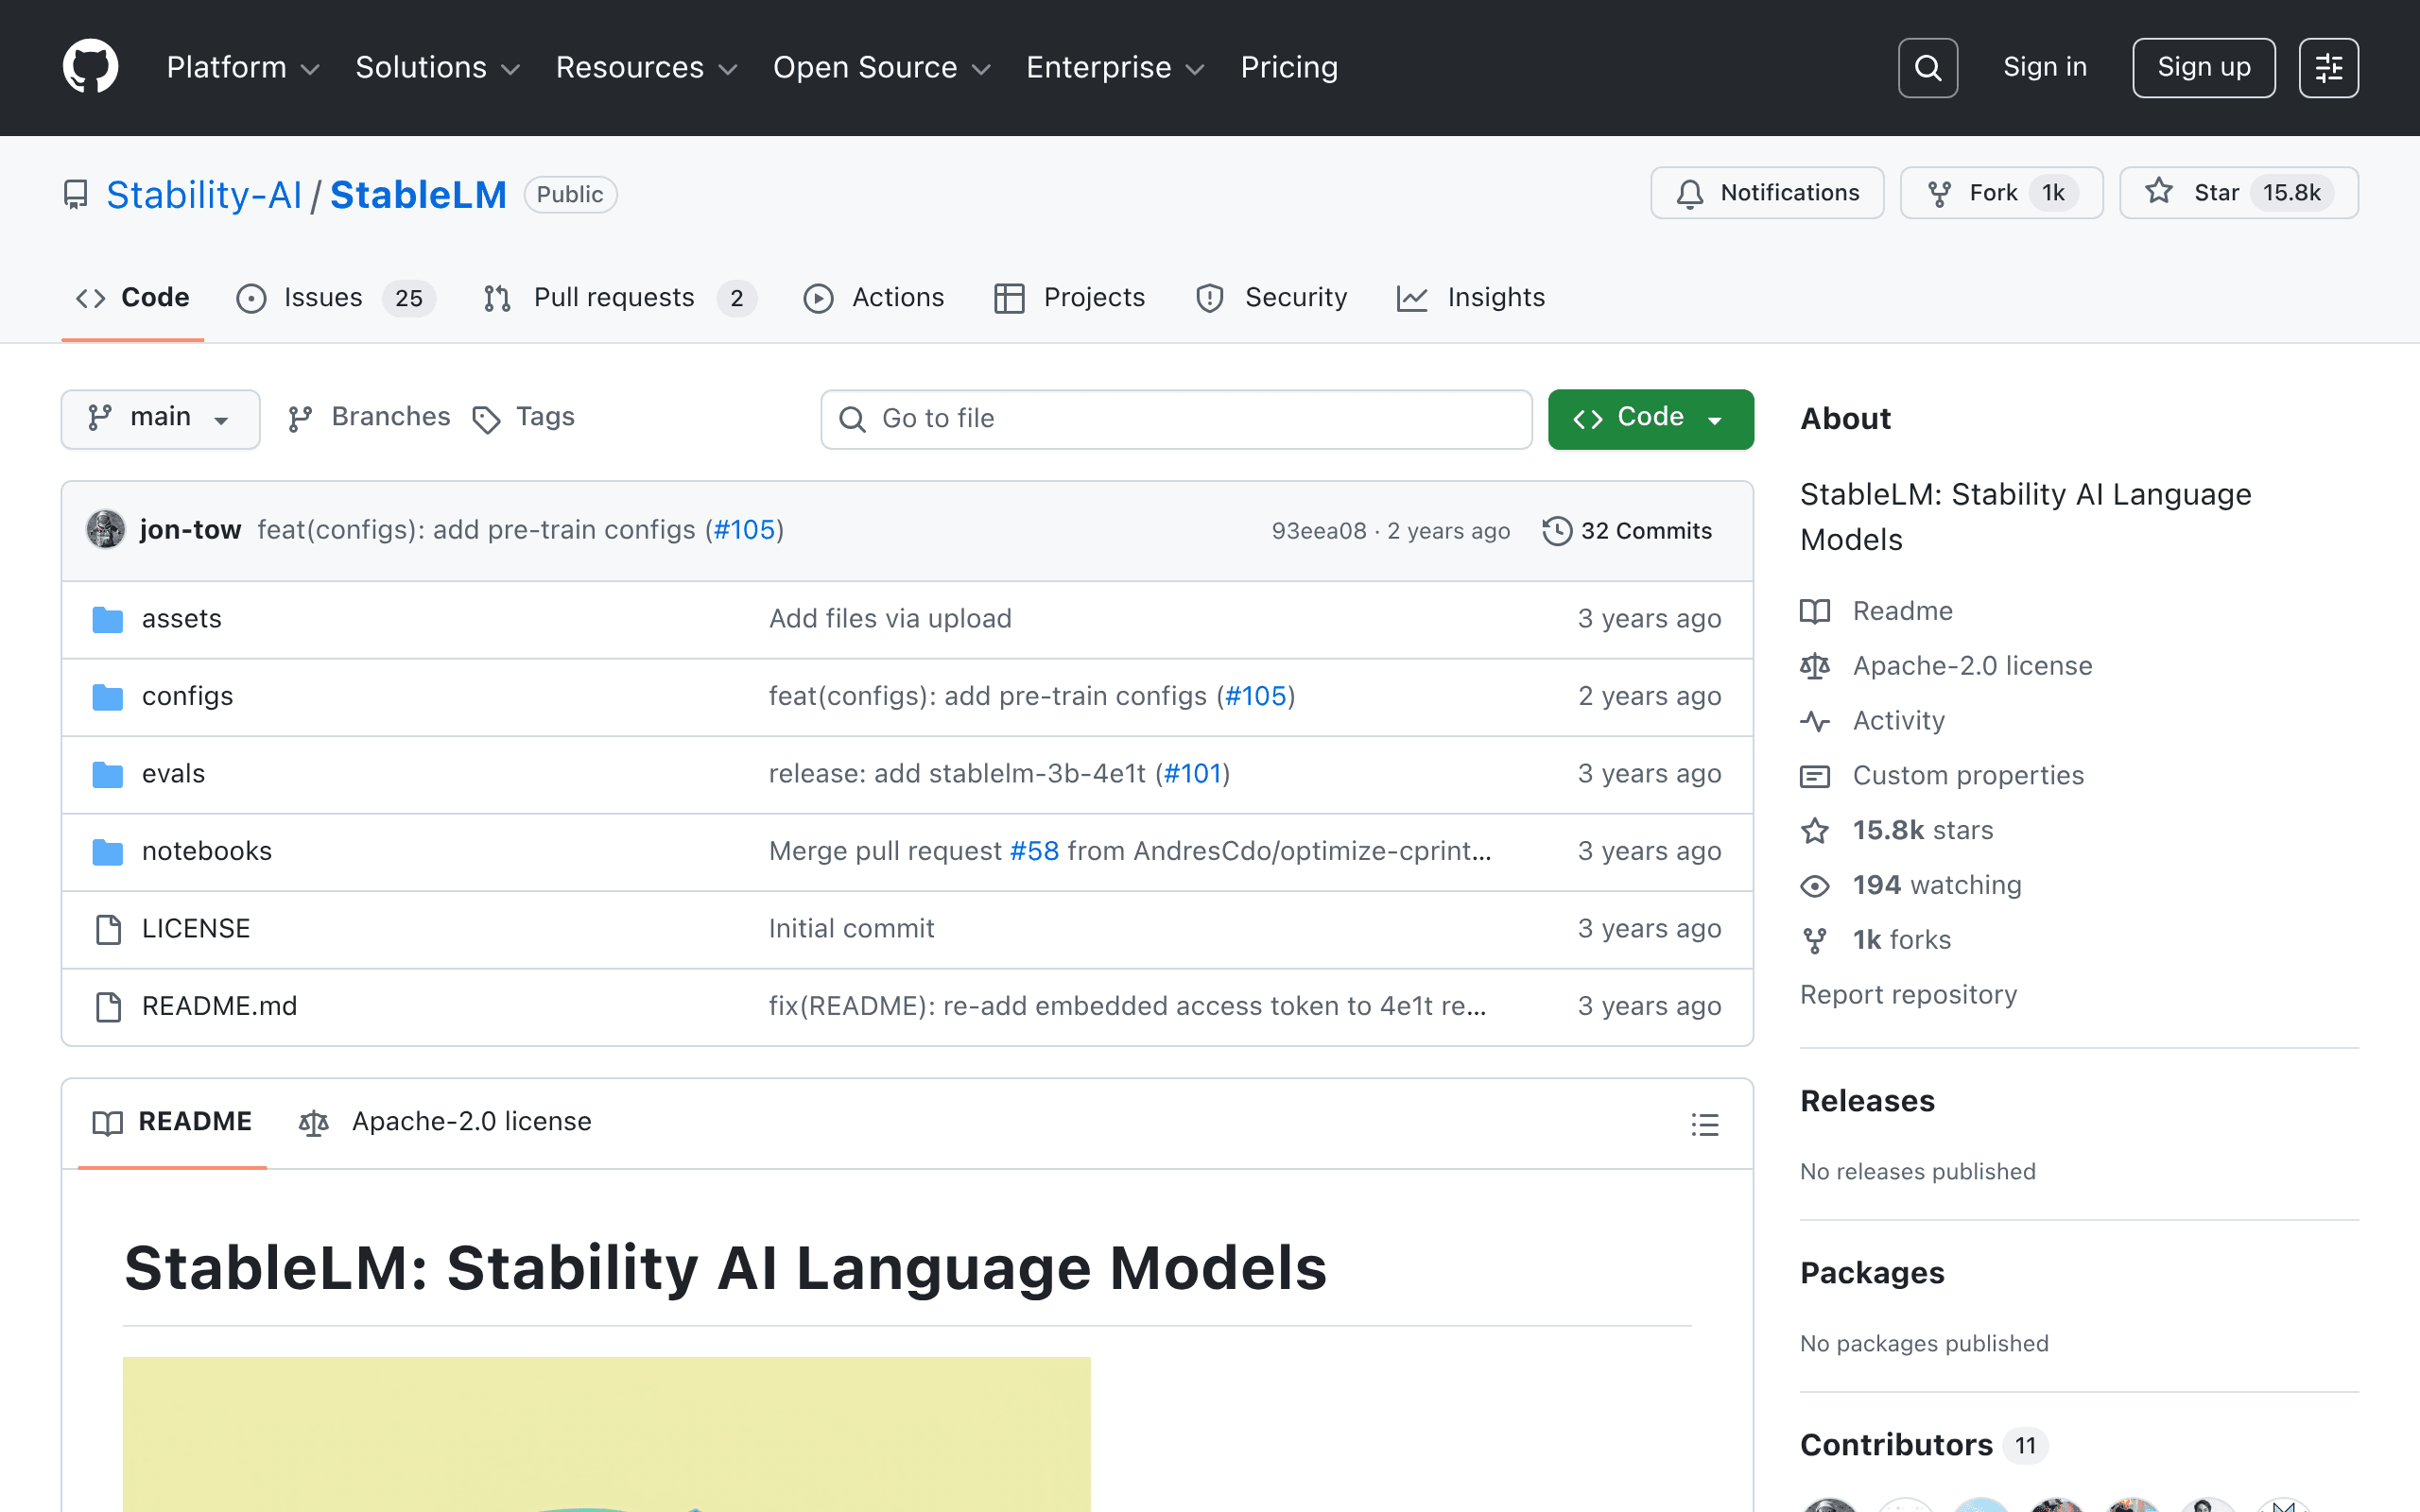
Task: Click the configs folder icon
Action: click(x=107, y=697)
